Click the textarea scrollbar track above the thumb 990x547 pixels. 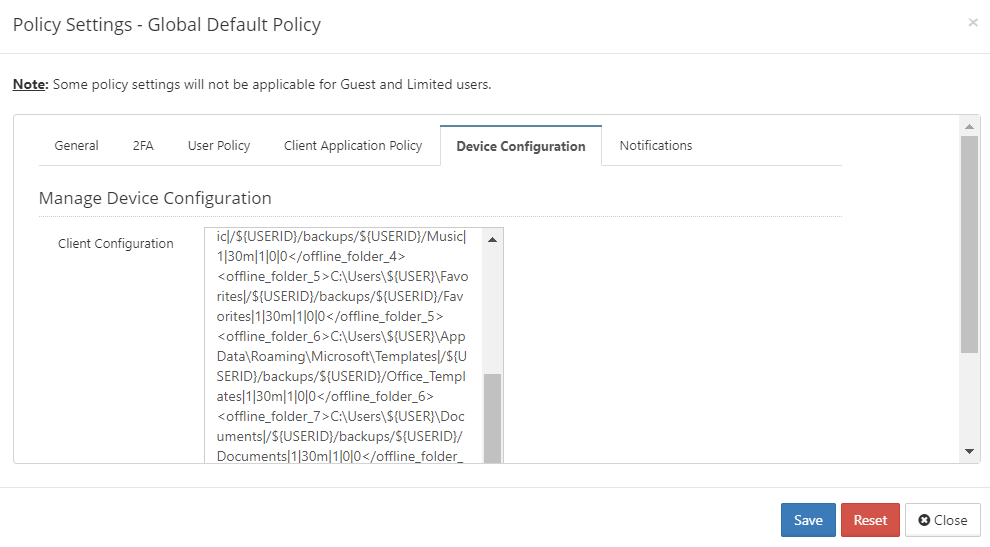(492, 310)
